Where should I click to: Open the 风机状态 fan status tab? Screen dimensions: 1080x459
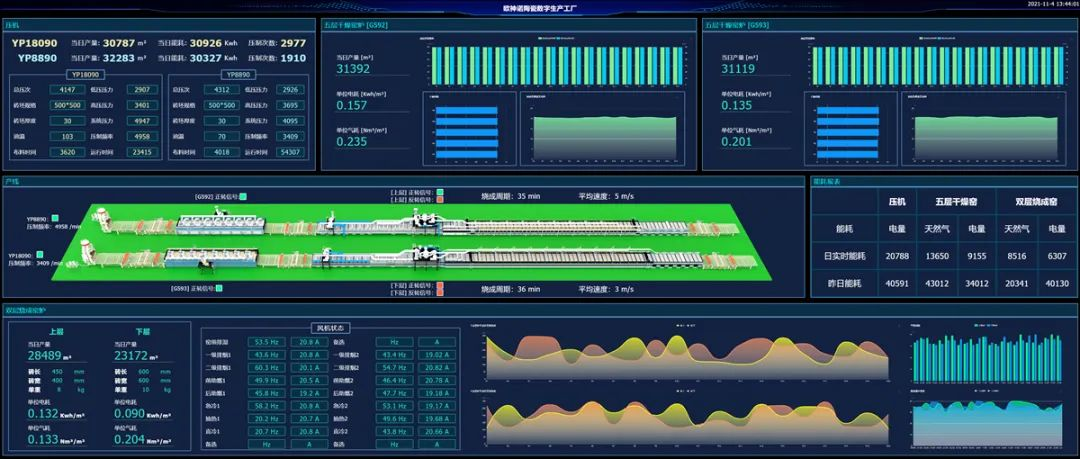pos(330,328)
